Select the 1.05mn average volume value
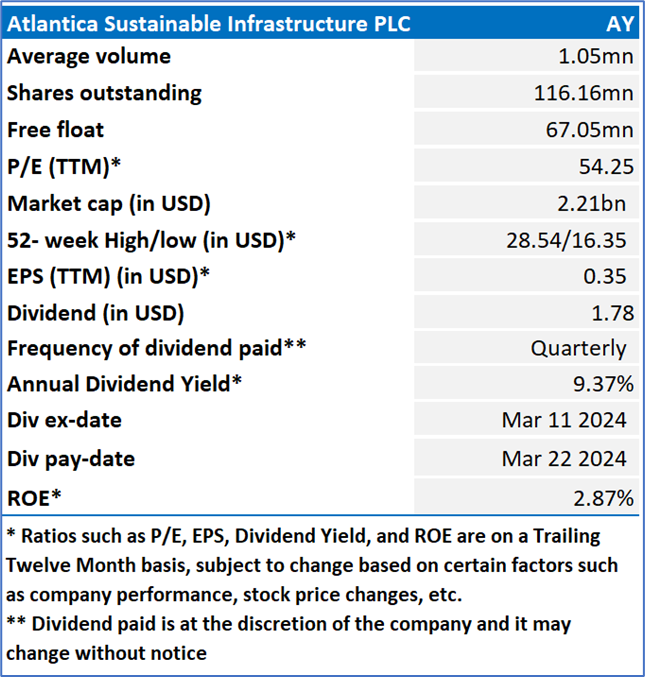This screenshot has height=677, width=645. click(597, 57)
